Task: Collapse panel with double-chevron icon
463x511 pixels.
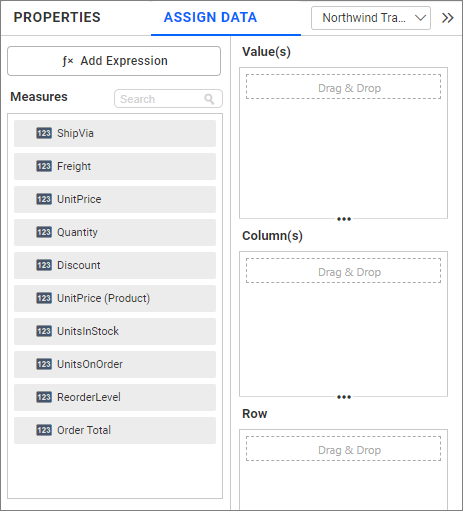Action: (448, 18)
